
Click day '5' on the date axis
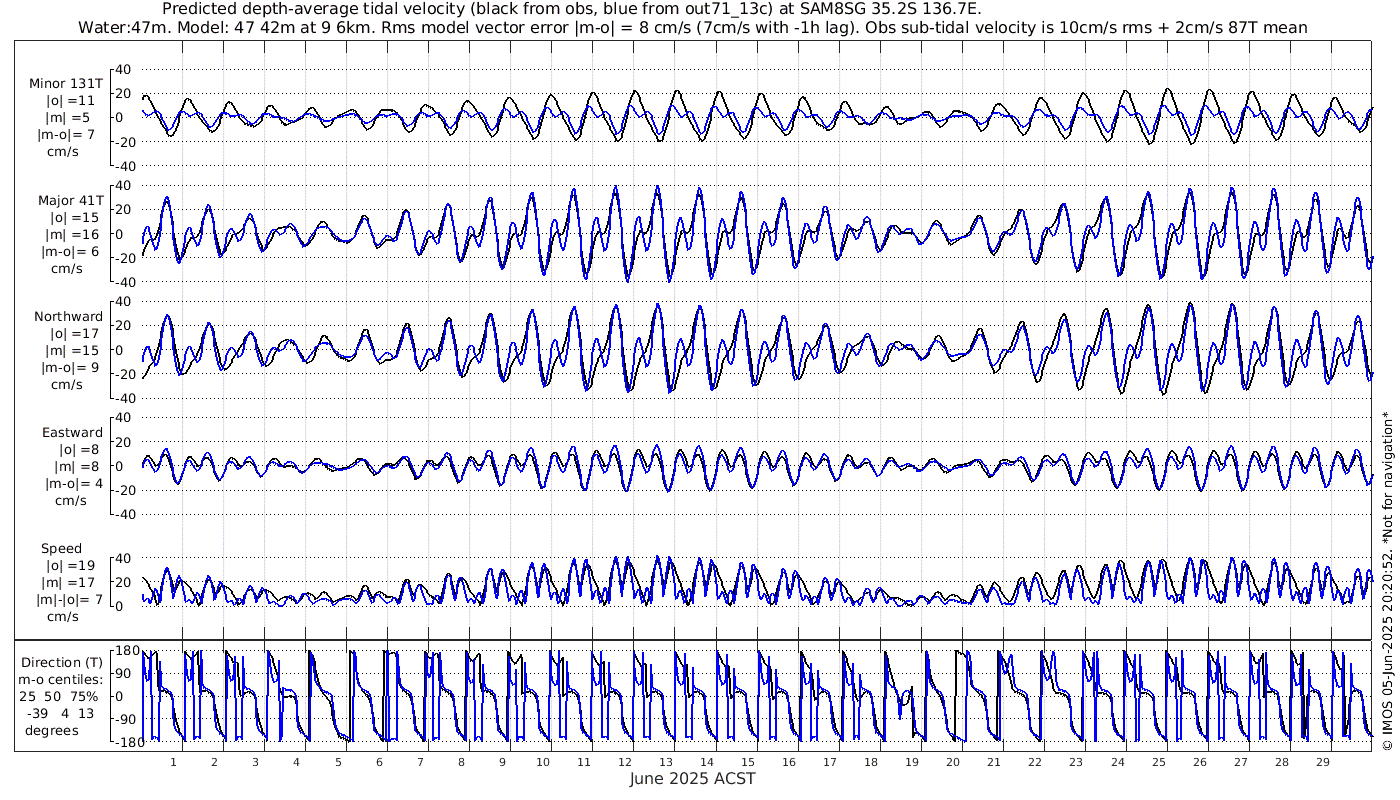point(338,762)
